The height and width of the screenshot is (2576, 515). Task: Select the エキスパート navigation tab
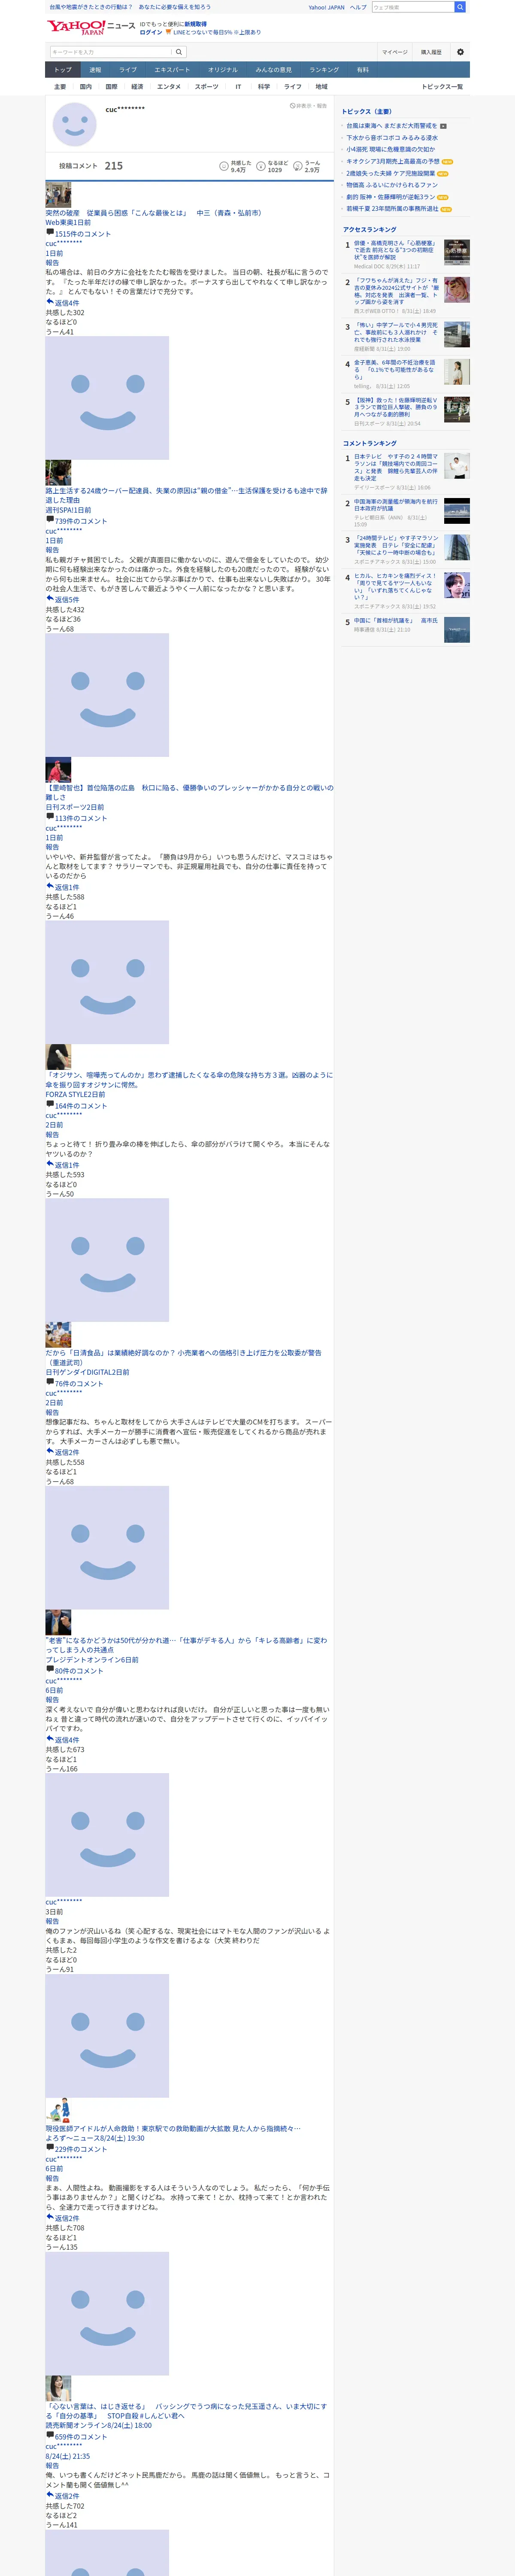(172, 70)
